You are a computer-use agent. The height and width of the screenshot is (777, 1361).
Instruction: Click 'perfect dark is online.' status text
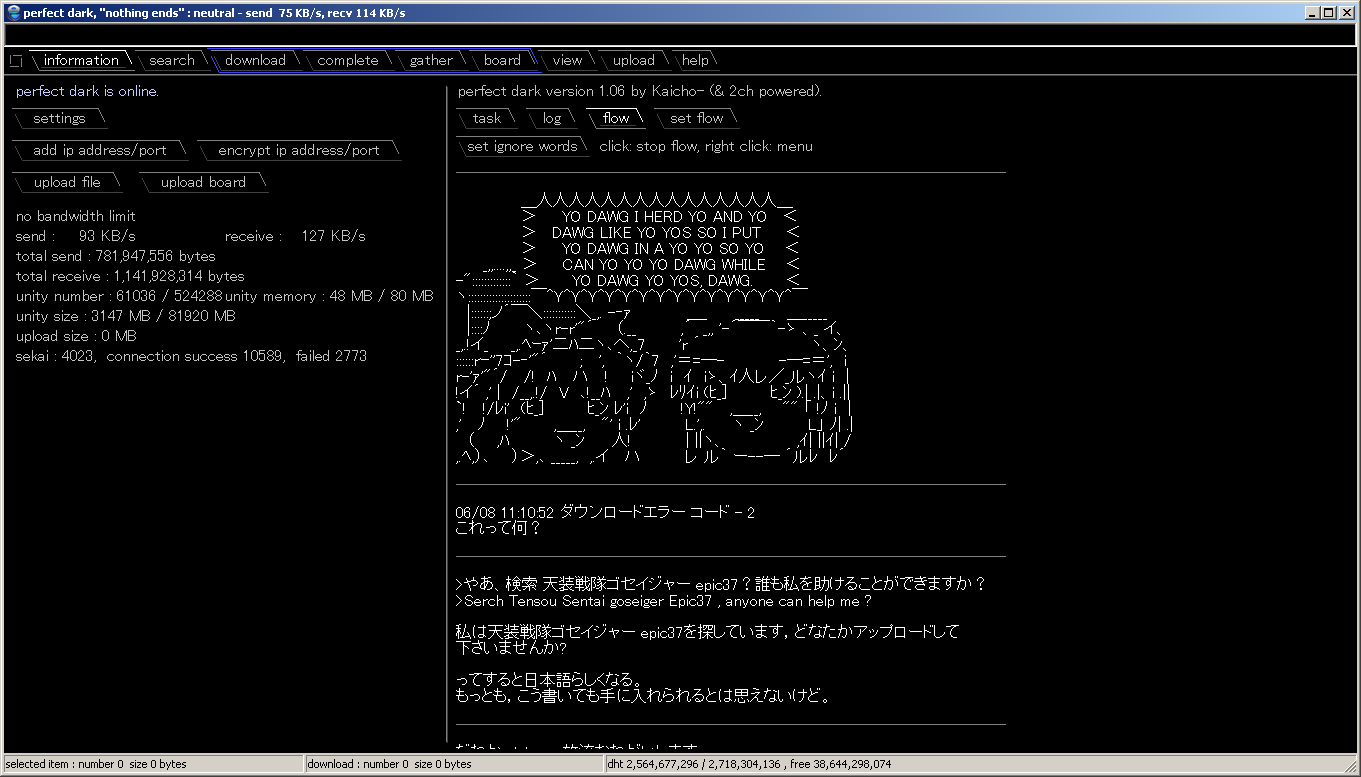(x=87, y=91)
